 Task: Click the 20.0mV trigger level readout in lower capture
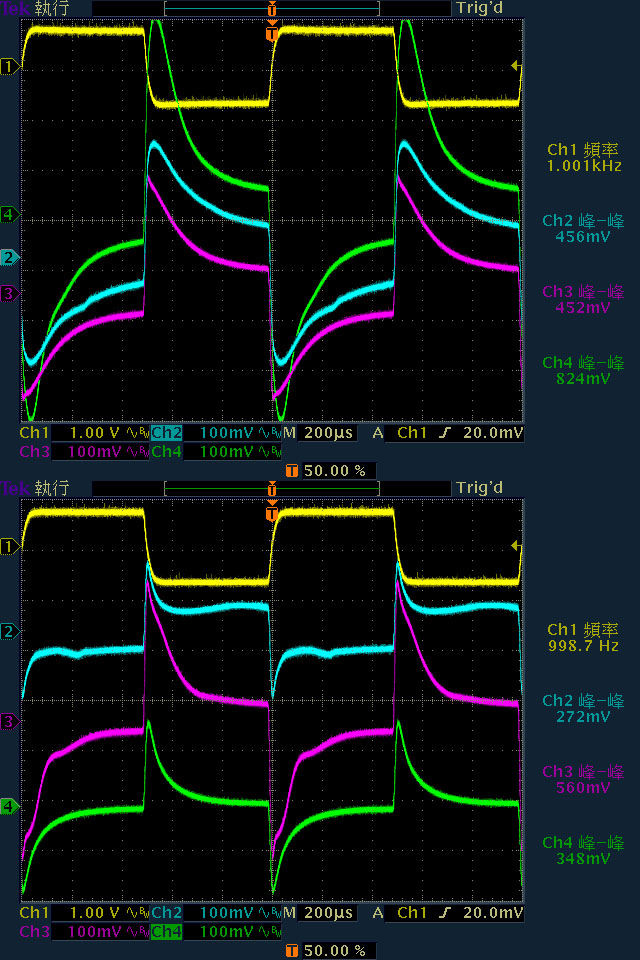click(493, 913)
